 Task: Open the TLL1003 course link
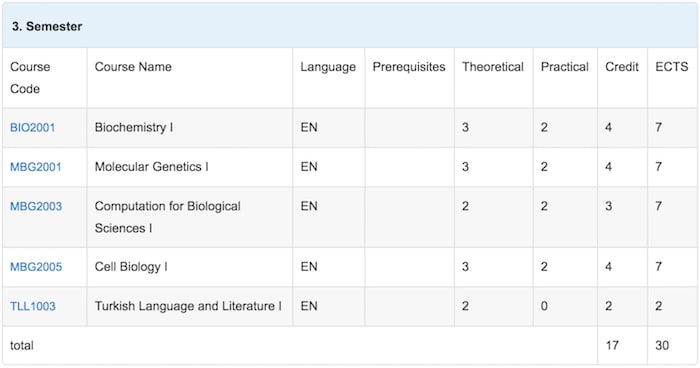point(33,306)
